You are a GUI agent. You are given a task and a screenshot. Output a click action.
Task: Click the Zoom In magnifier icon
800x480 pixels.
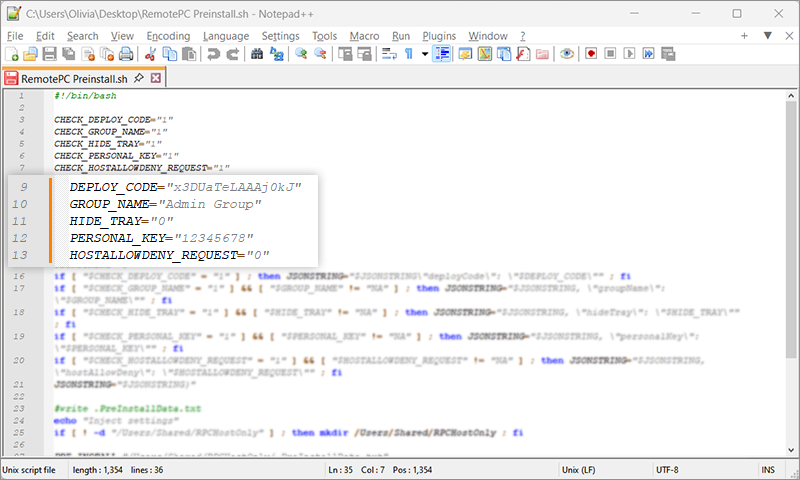pyautogui.click(x=299, y=54)
